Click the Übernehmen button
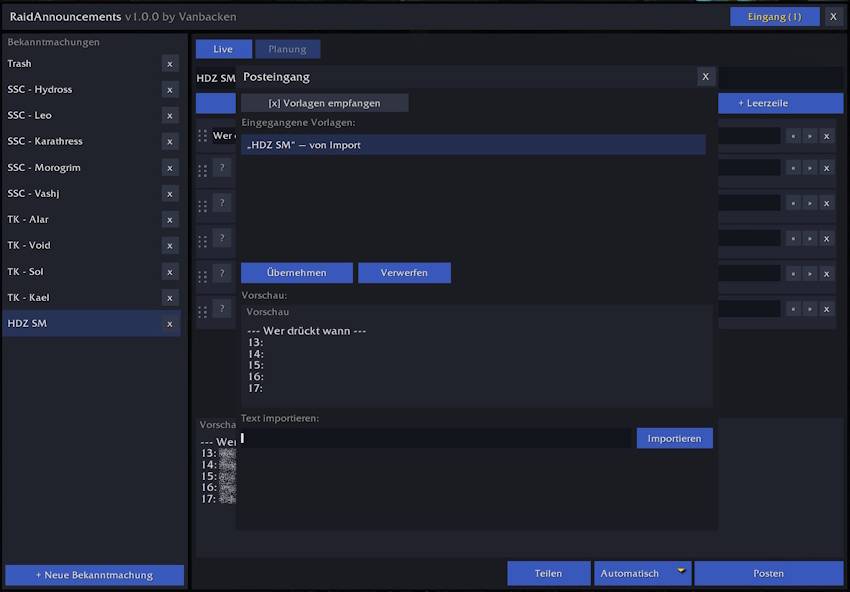The image size is (850, 592). (x=297, y=273)
